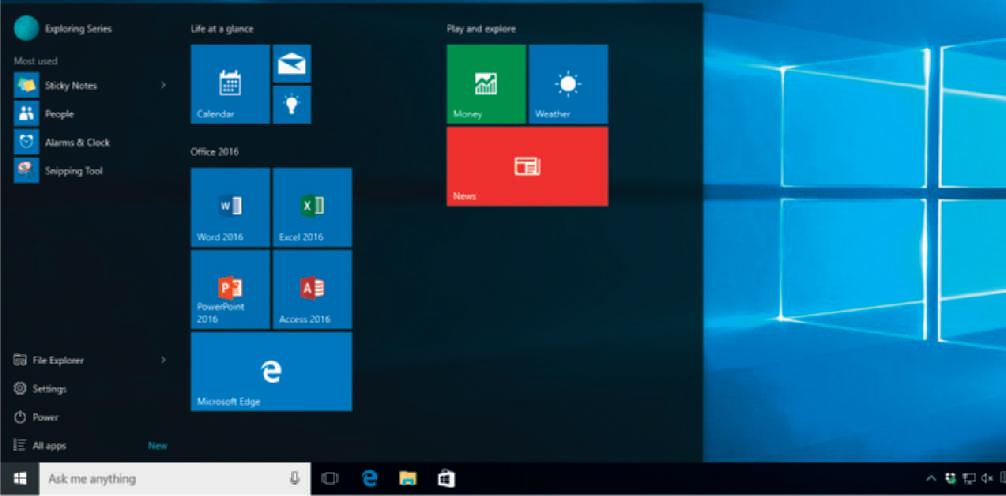Image resolution: width=1006 pixels, height=496 pixels.
Task: Open Edge from the taskbar
Action: click(370, 479)
